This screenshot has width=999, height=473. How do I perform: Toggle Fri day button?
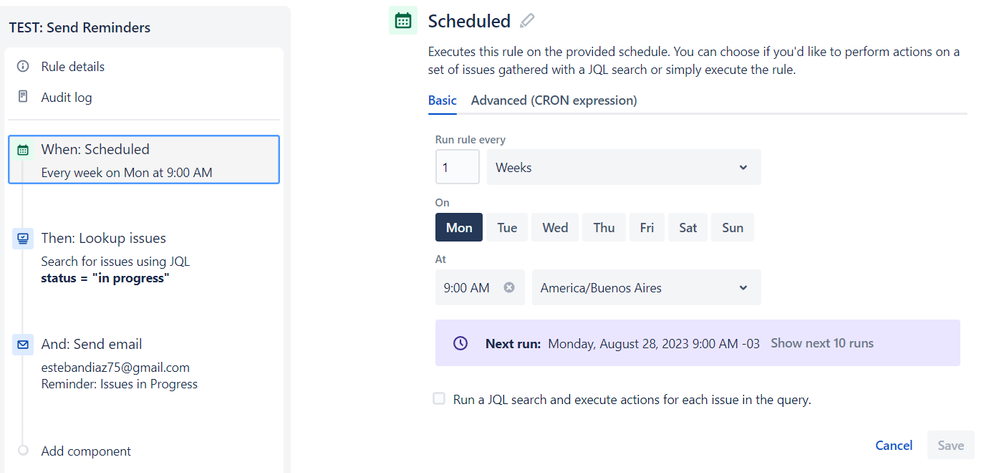(x=647, y=228)
